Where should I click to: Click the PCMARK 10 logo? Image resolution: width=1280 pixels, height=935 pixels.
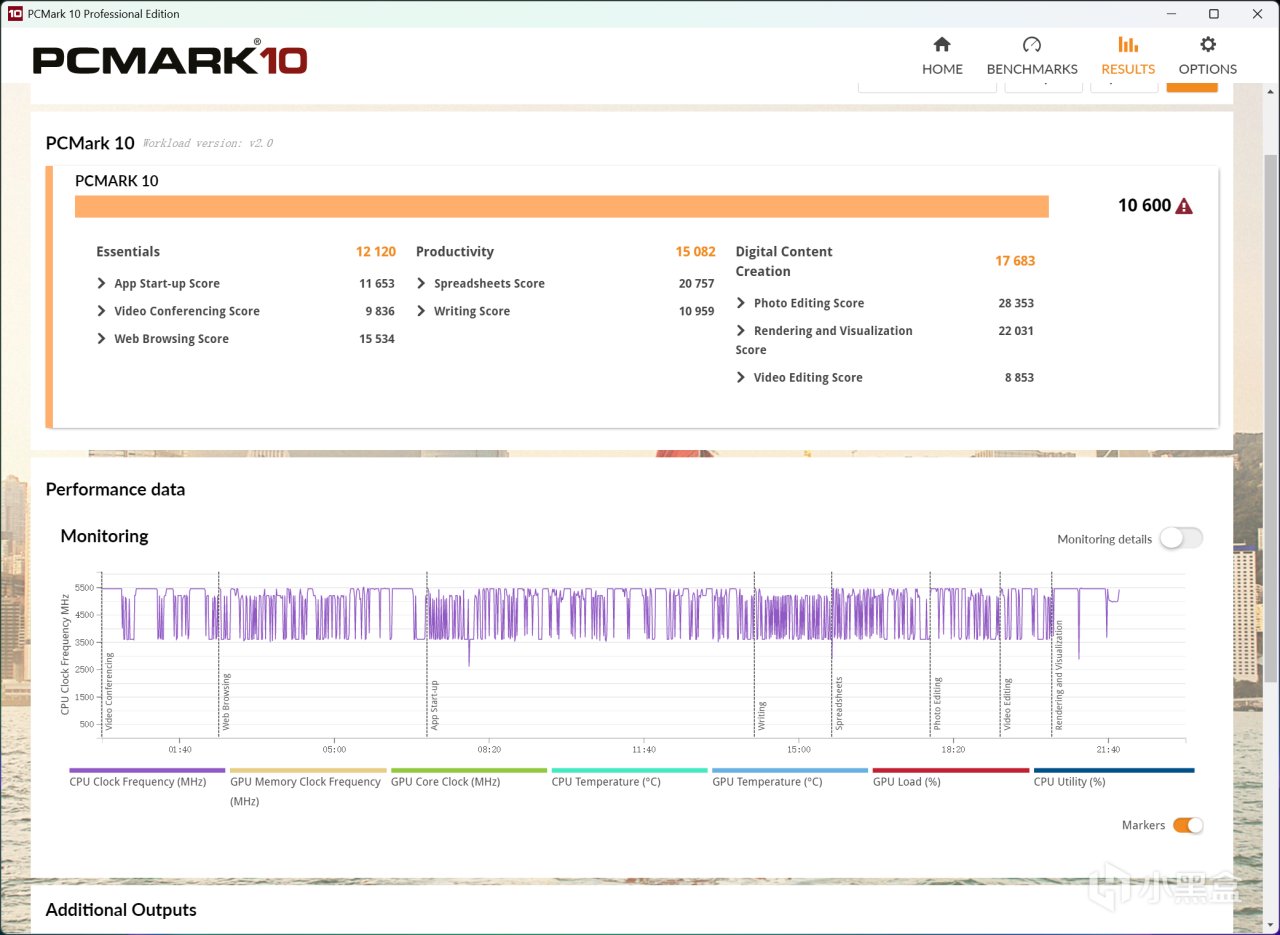[170, 58]
